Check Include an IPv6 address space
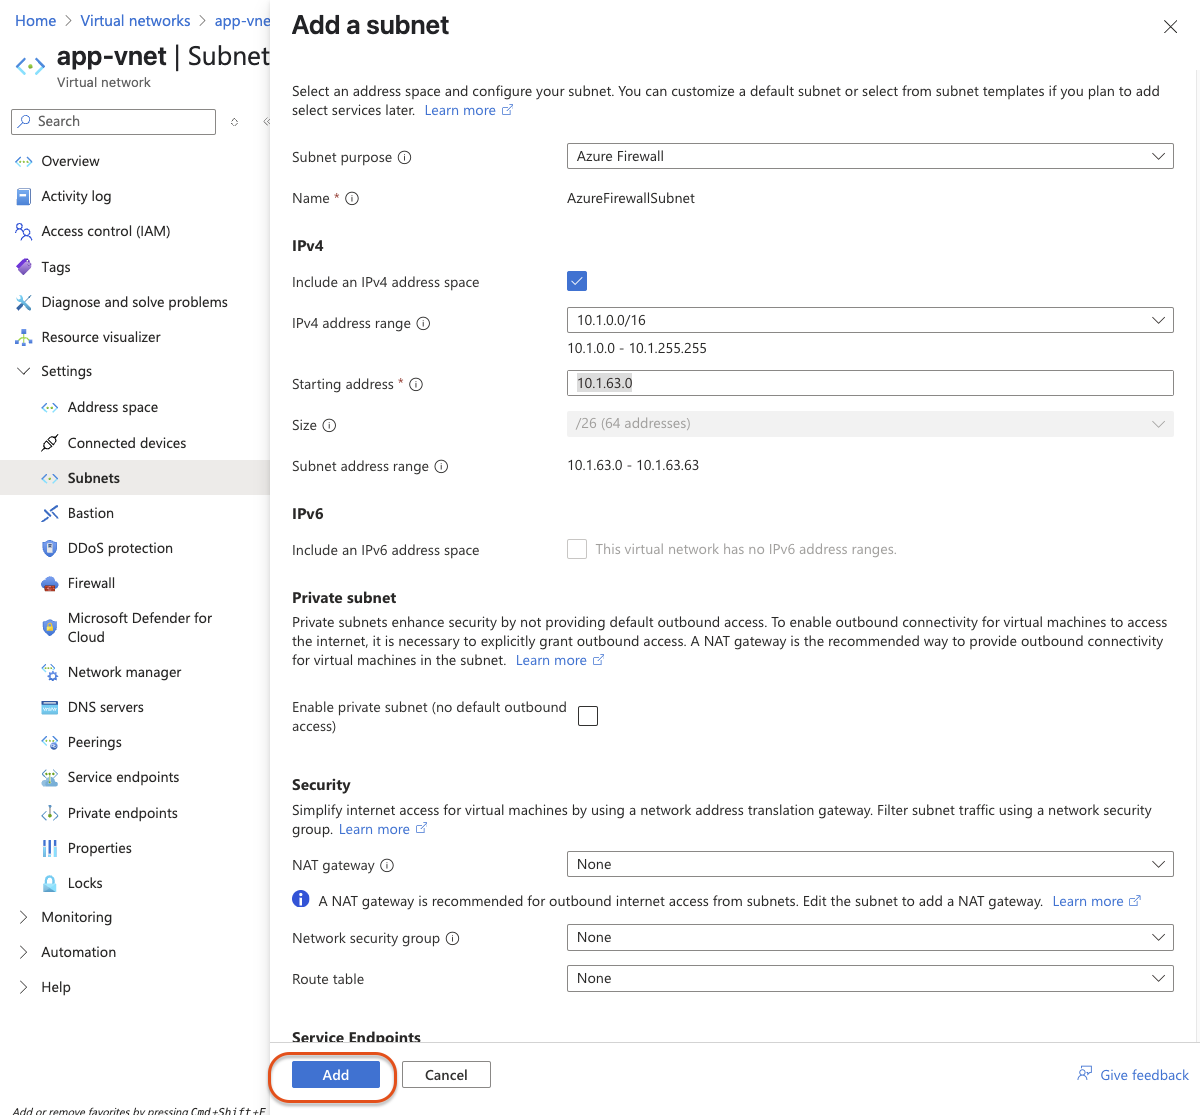The height and width of the screenshot is (1115, 1200). click(577, 549)
